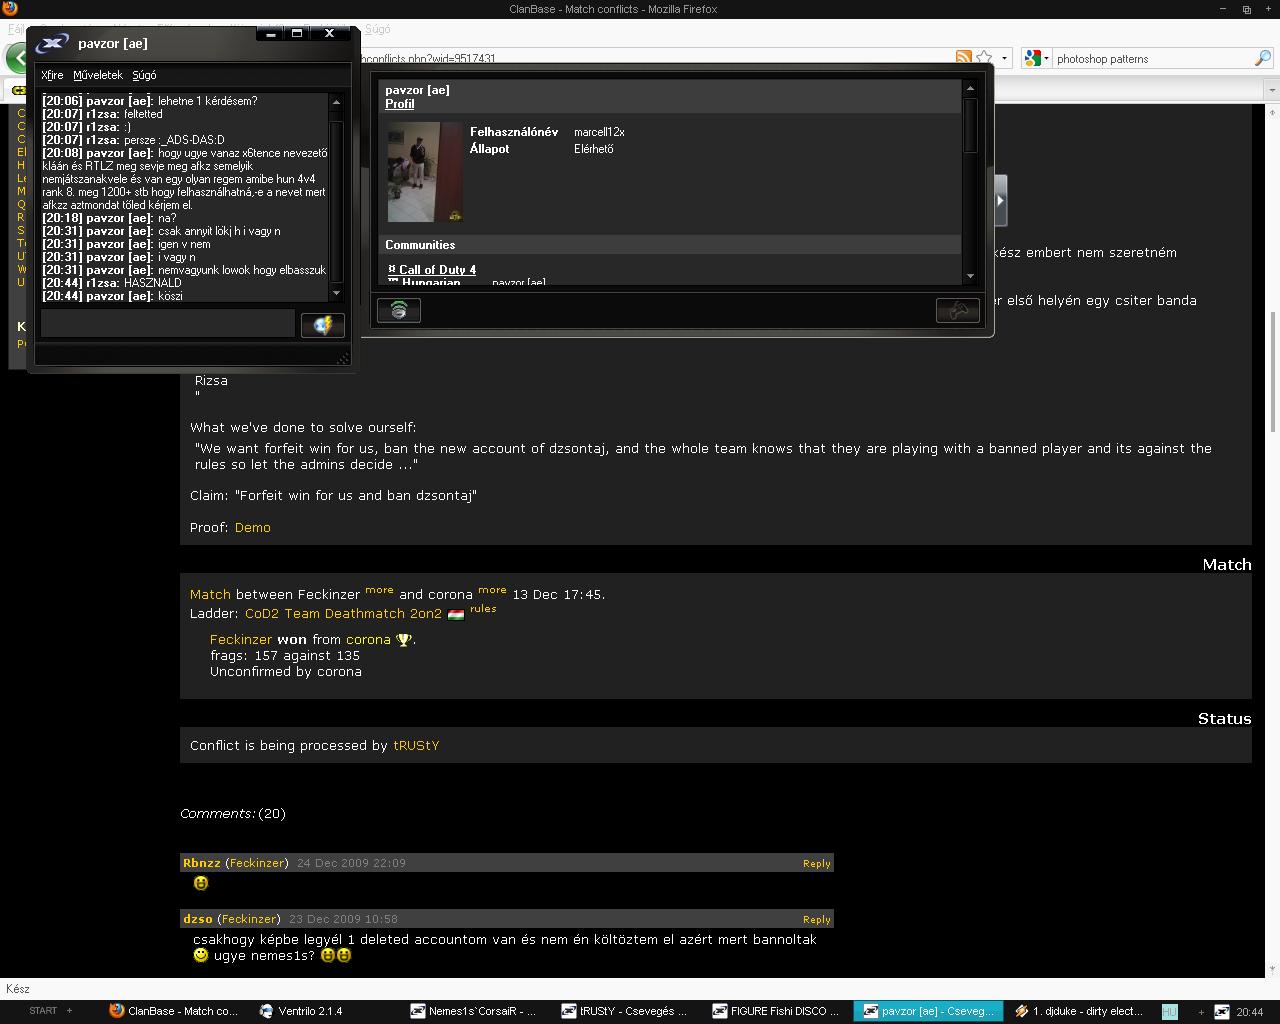1280x1024 pixels.
Task: Click the Xfire logo in chat title bar
Action: click(52, 43)
